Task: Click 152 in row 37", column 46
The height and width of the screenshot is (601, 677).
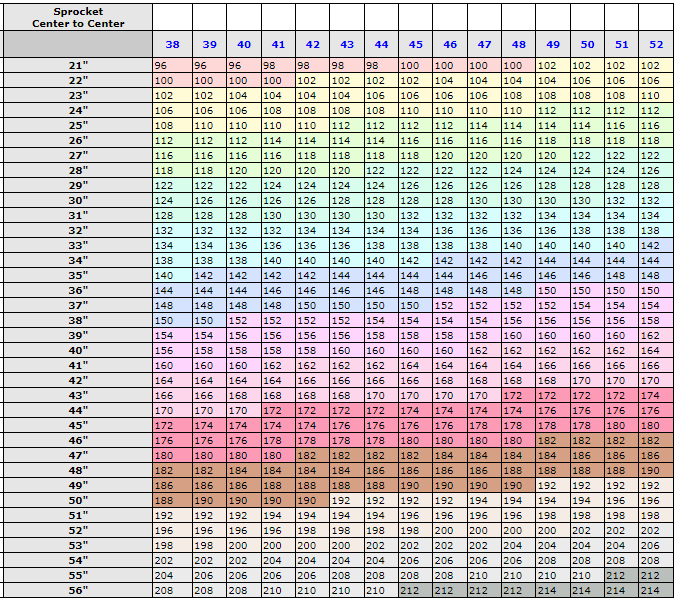Action: point(450,305)
